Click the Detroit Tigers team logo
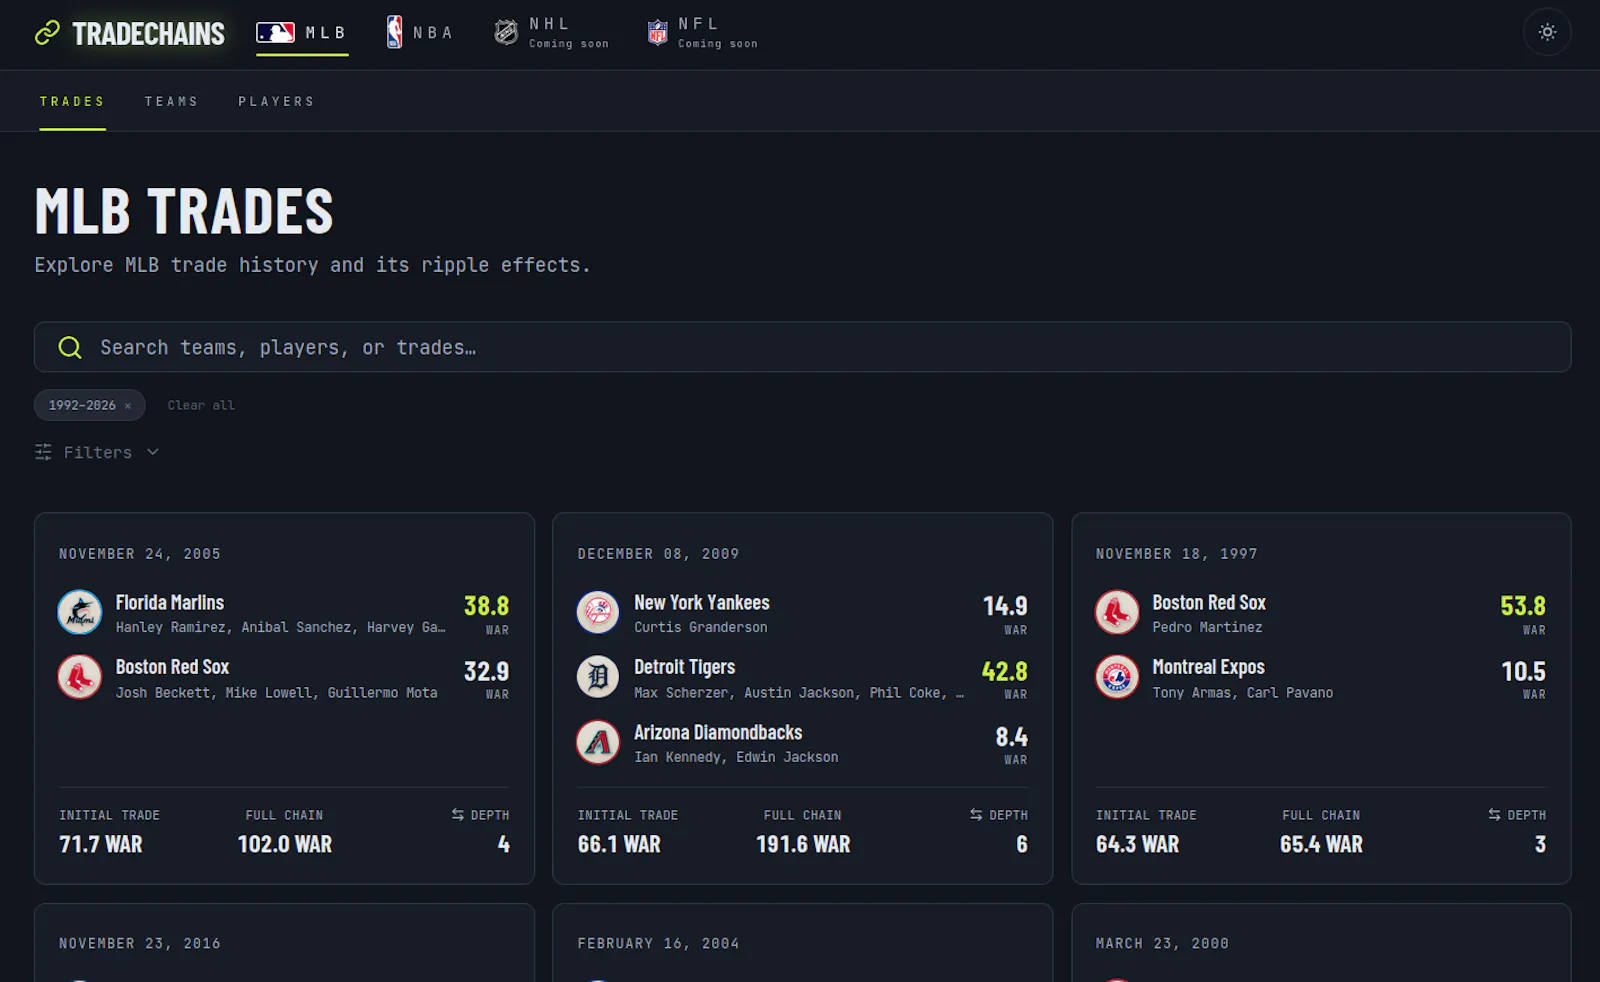The width and height of the screenshot is (1600, 982). (x=598, y=677)
